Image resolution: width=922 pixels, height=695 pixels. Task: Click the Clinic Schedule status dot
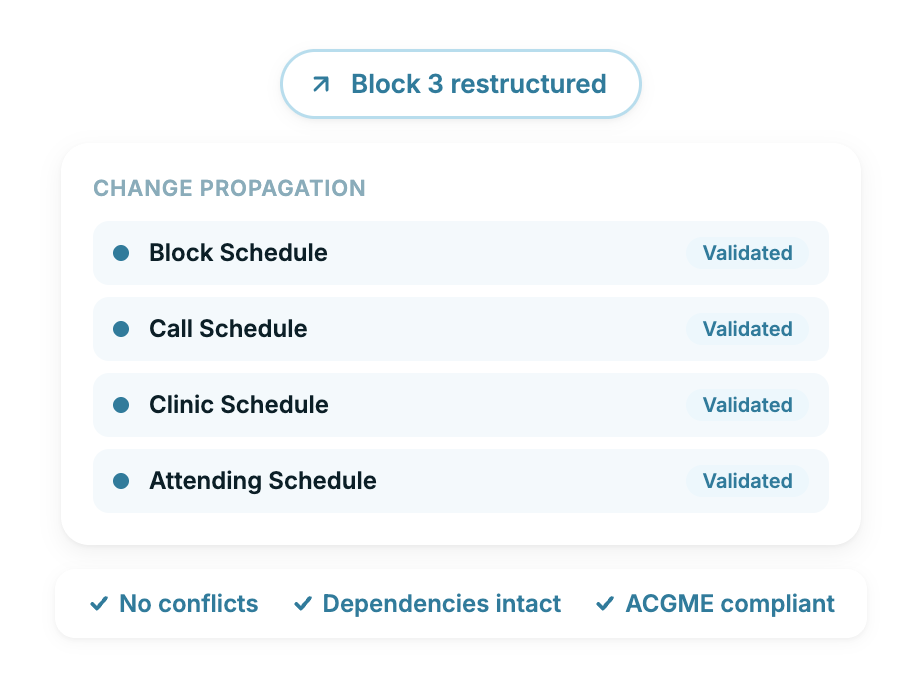(x=121, y=405)
